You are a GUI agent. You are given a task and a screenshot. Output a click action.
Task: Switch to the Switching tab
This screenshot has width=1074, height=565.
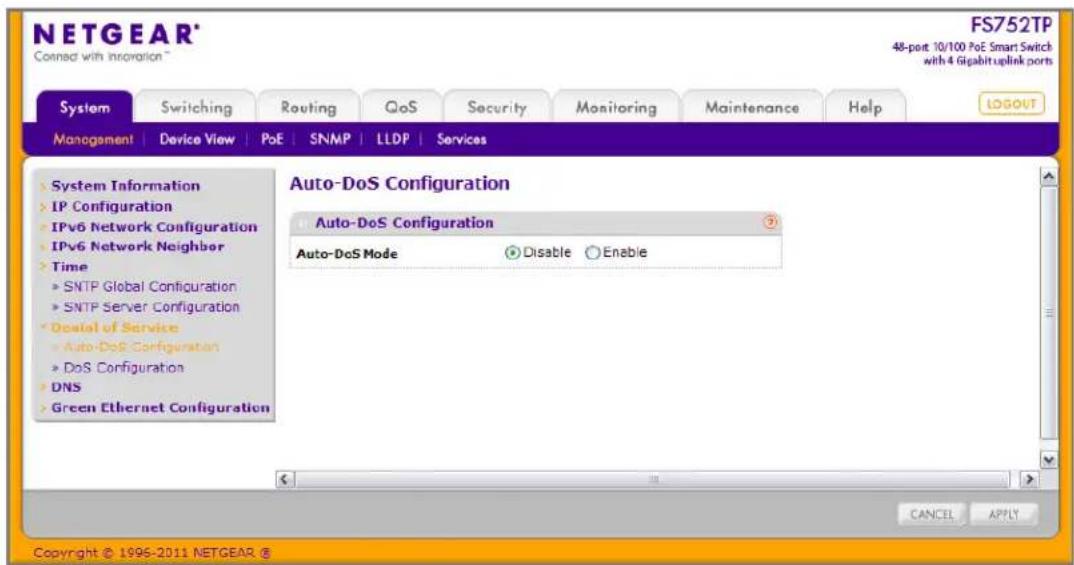196,108
